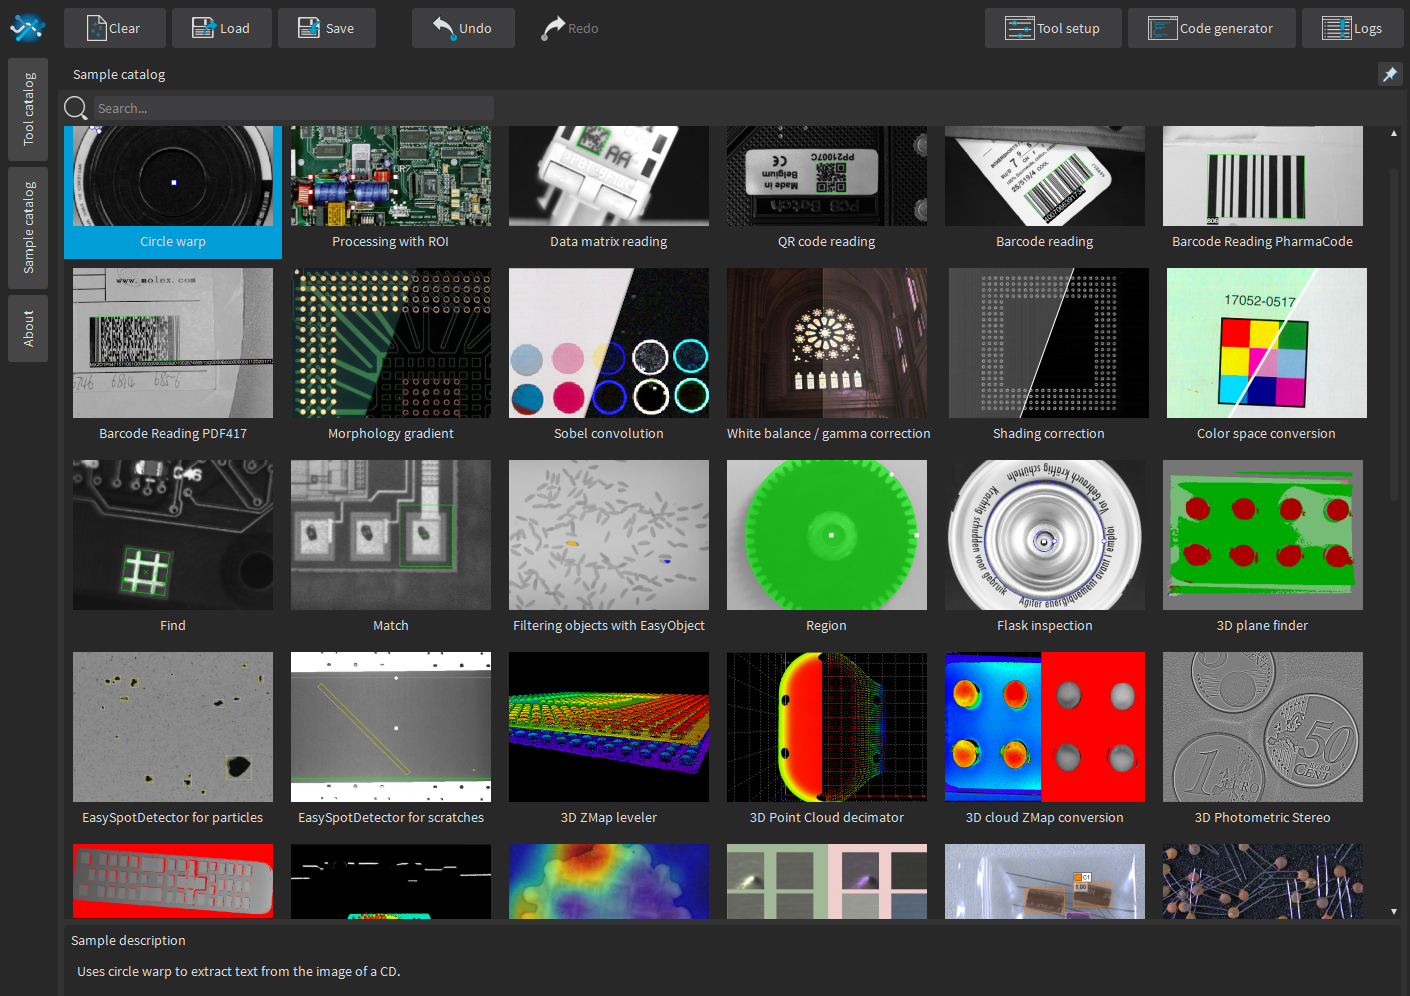The width and height of the screenshot is (1410, 996).
Task: Toggle the pin icon of Sample catalog panel
Action: (1389, 74)
